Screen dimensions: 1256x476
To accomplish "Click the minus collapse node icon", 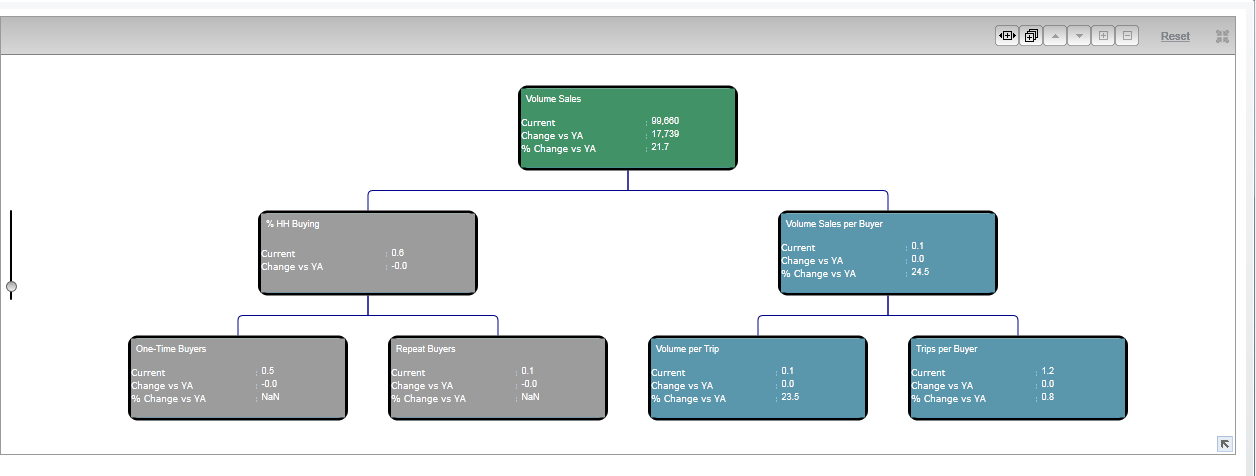I will coord(1128,36).
